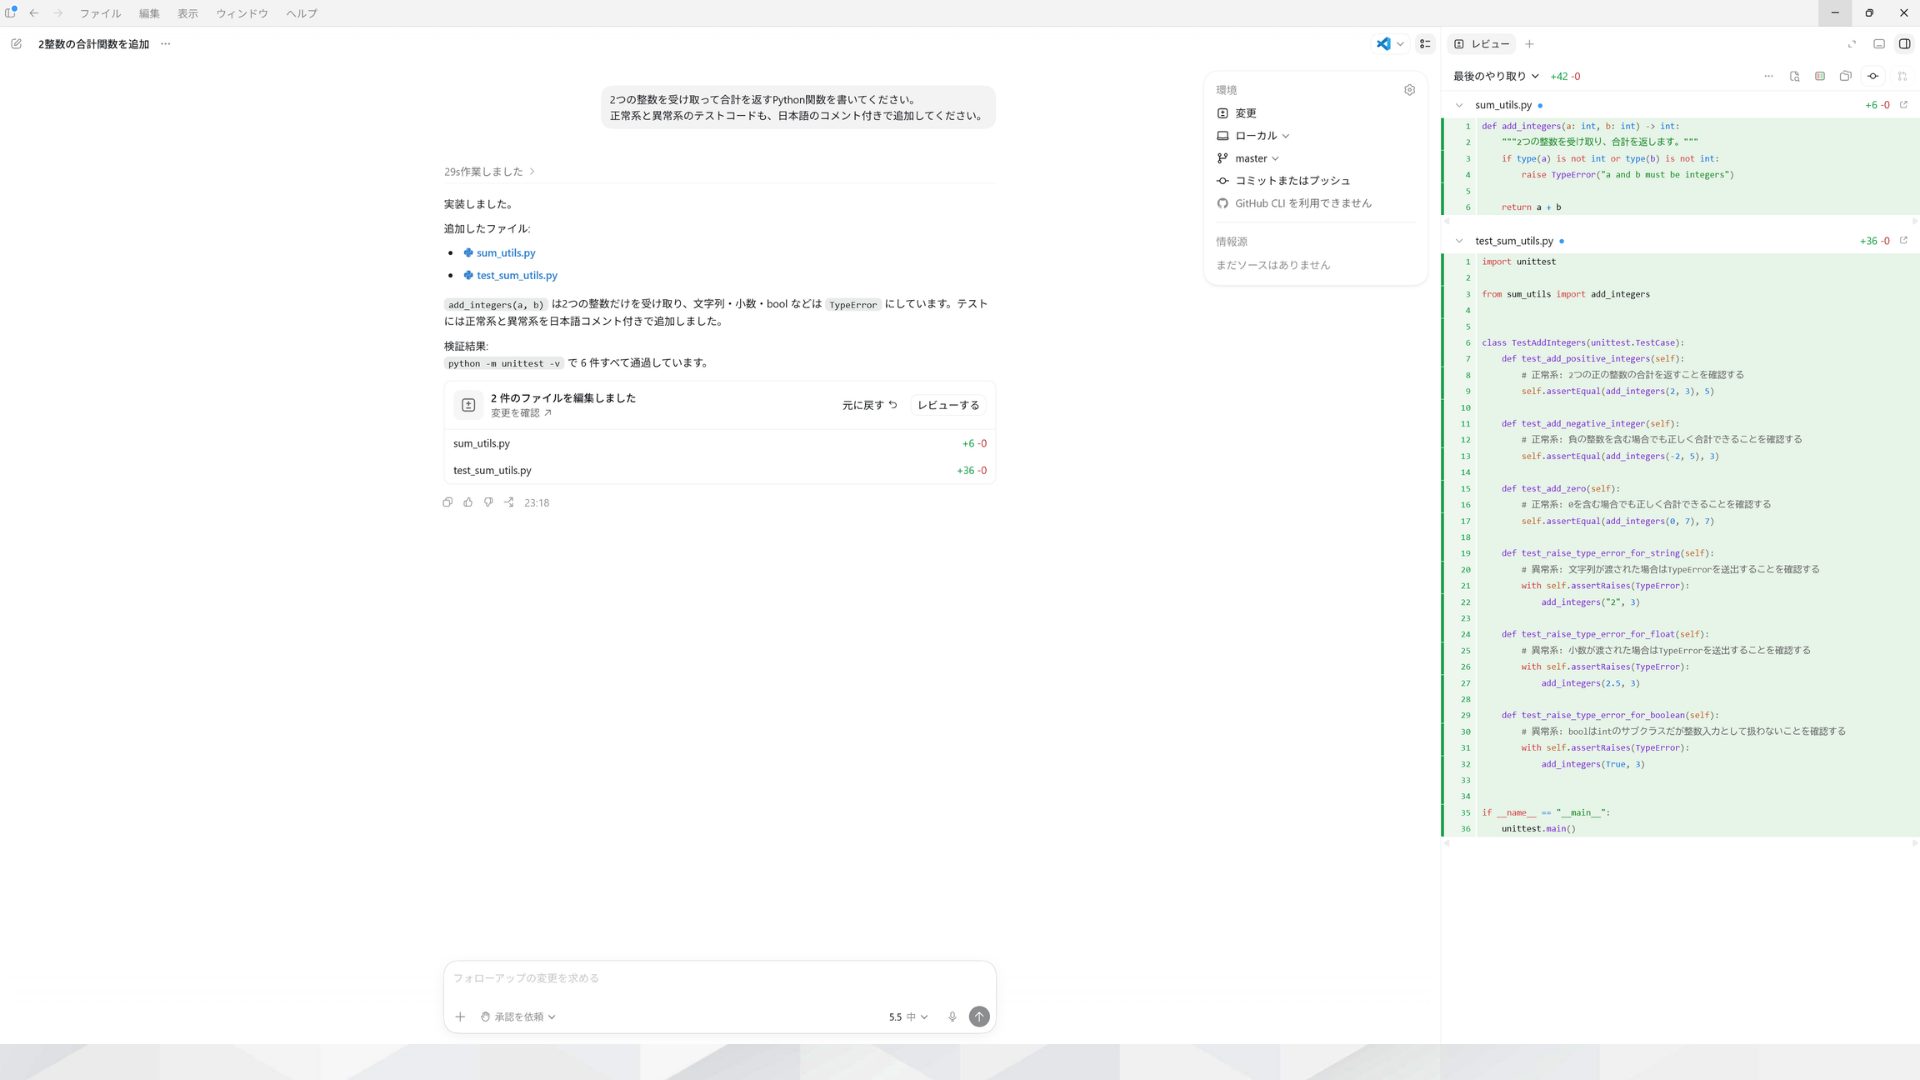Click the app logo icon in title bar
This screenshot has width=1920, height=1080.
(11, 12)
